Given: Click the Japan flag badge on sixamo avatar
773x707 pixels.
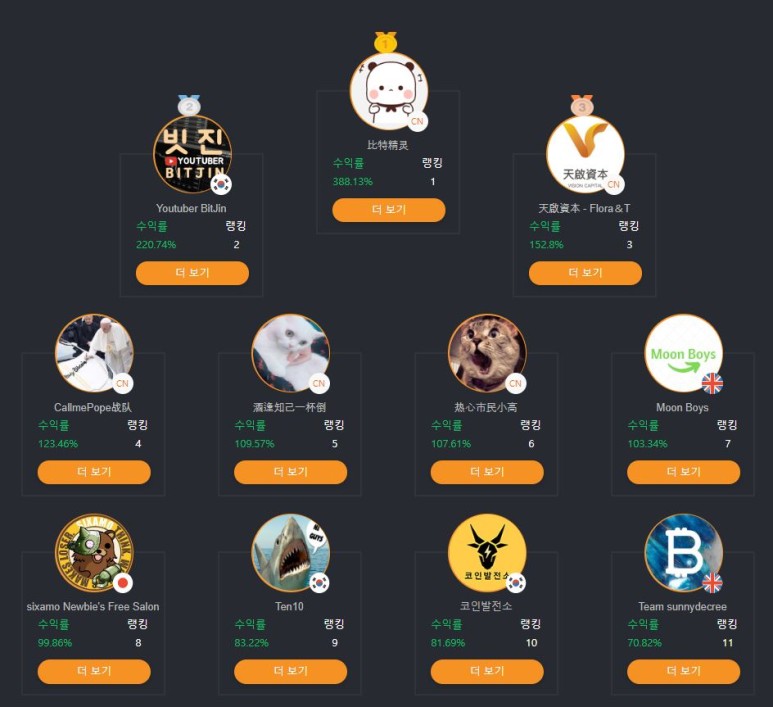Looking at the screenshot, I should point(123,583).
